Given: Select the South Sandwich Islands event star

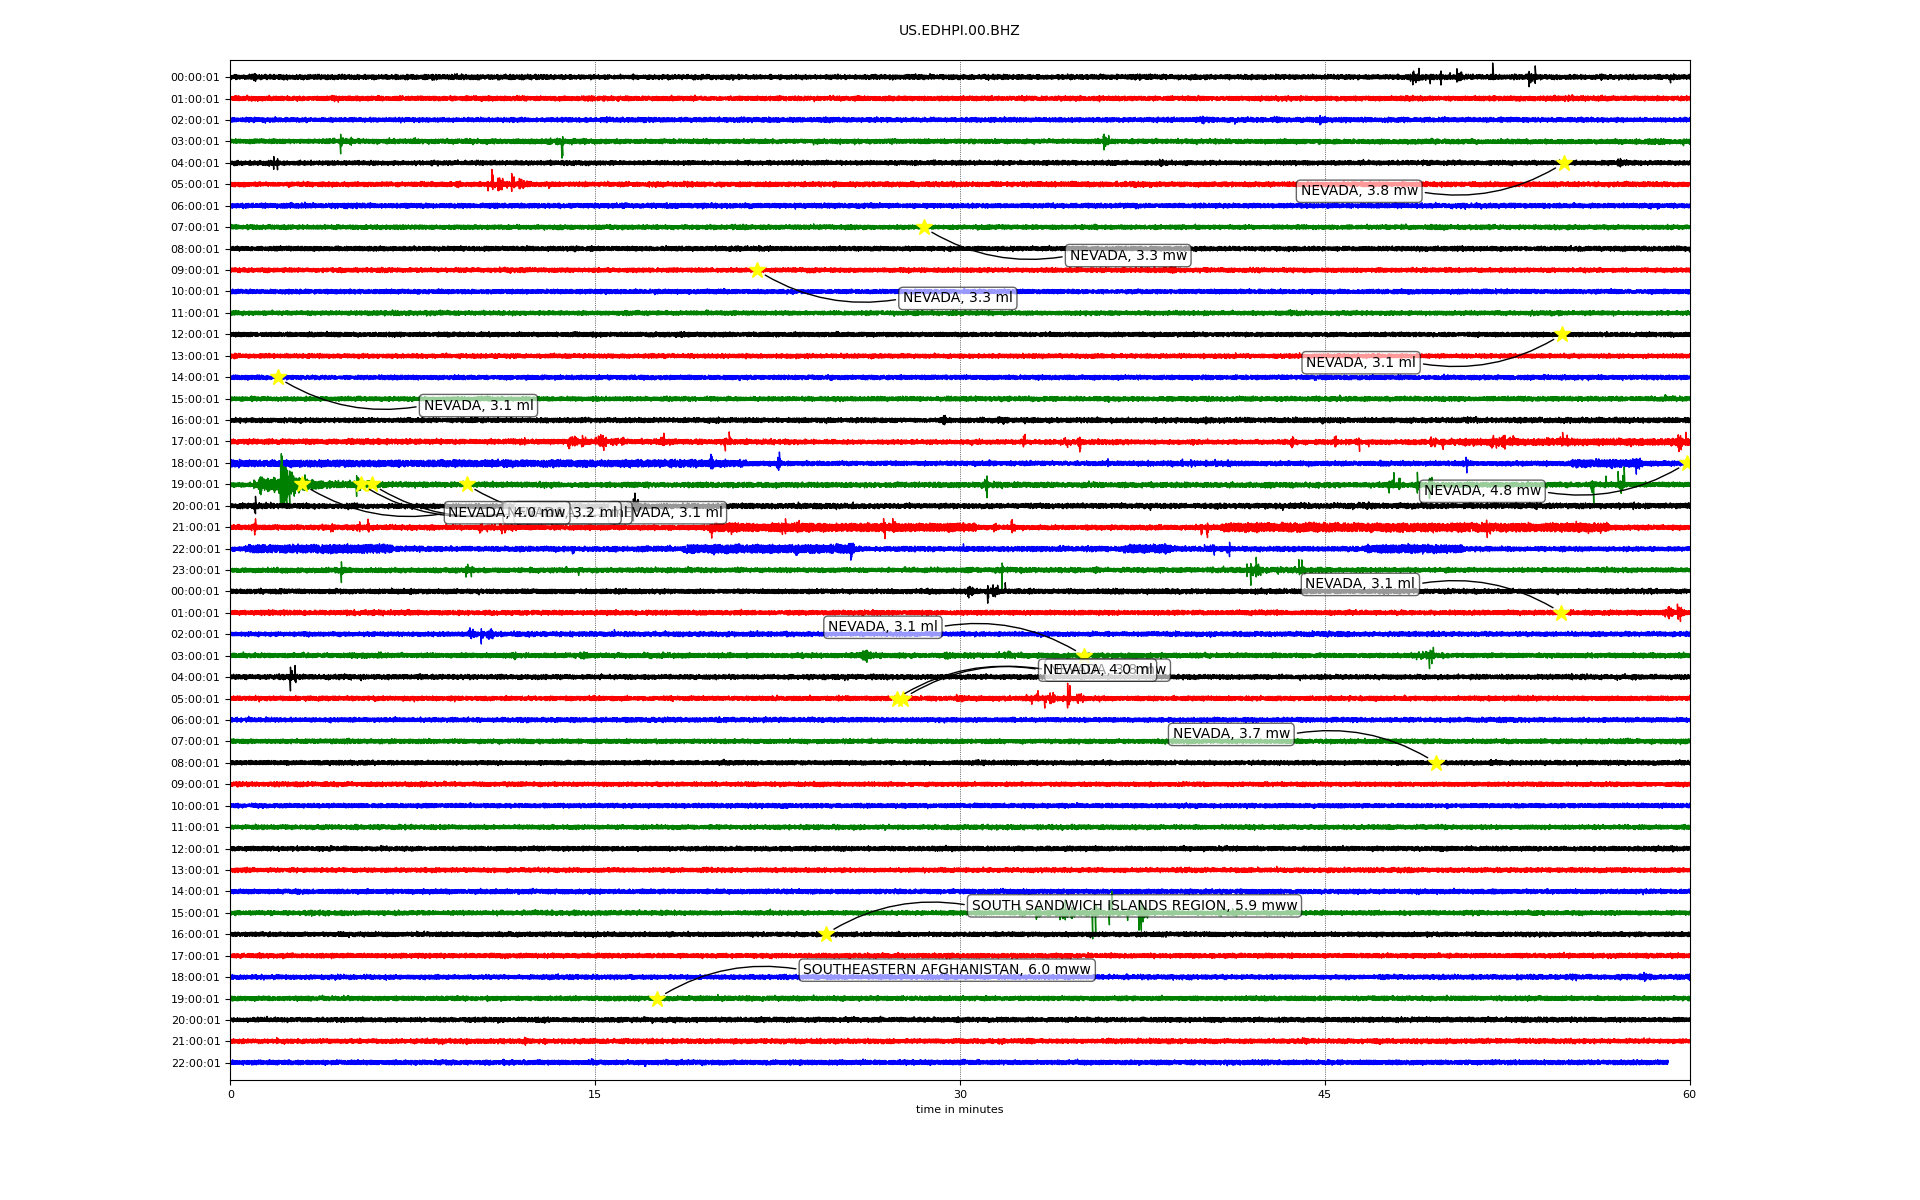Looking at the screenshot, I should 826,934.
